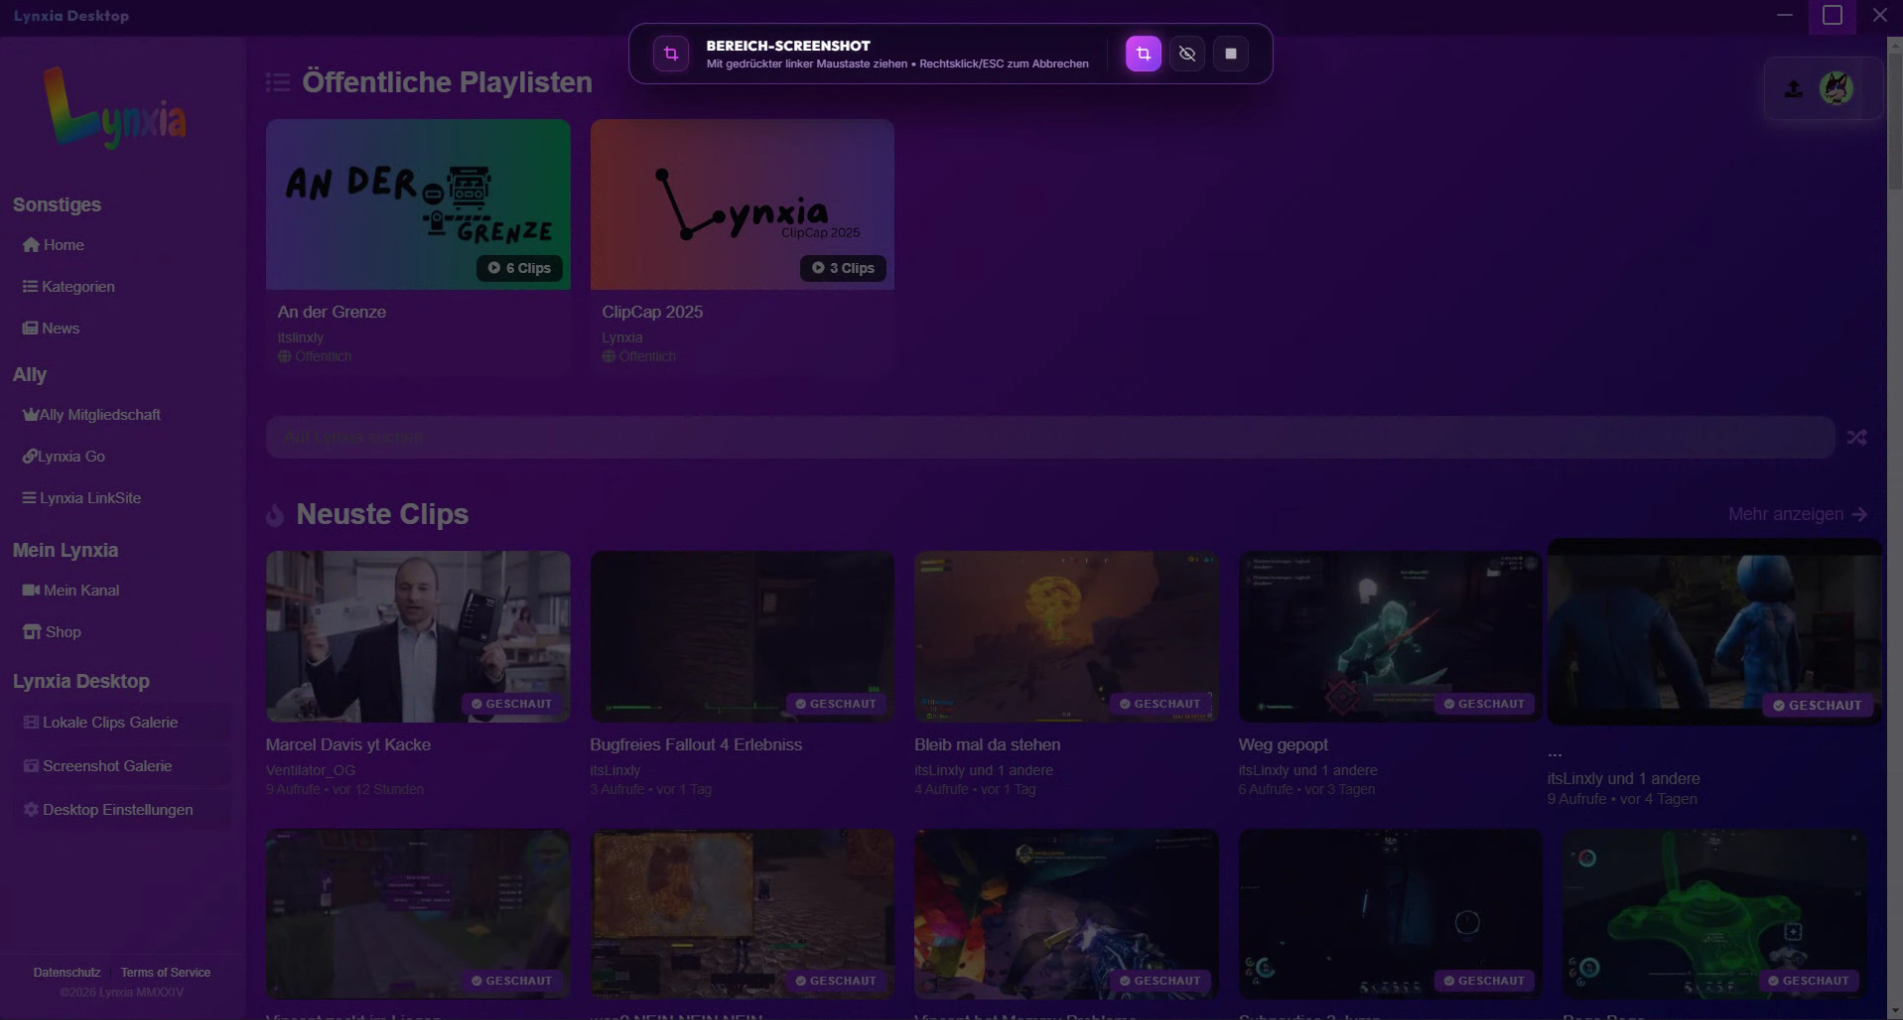Click the Lynxia logo in the sidebar
Viewport: 1903px width, 1020px height.
click(115, 108)
